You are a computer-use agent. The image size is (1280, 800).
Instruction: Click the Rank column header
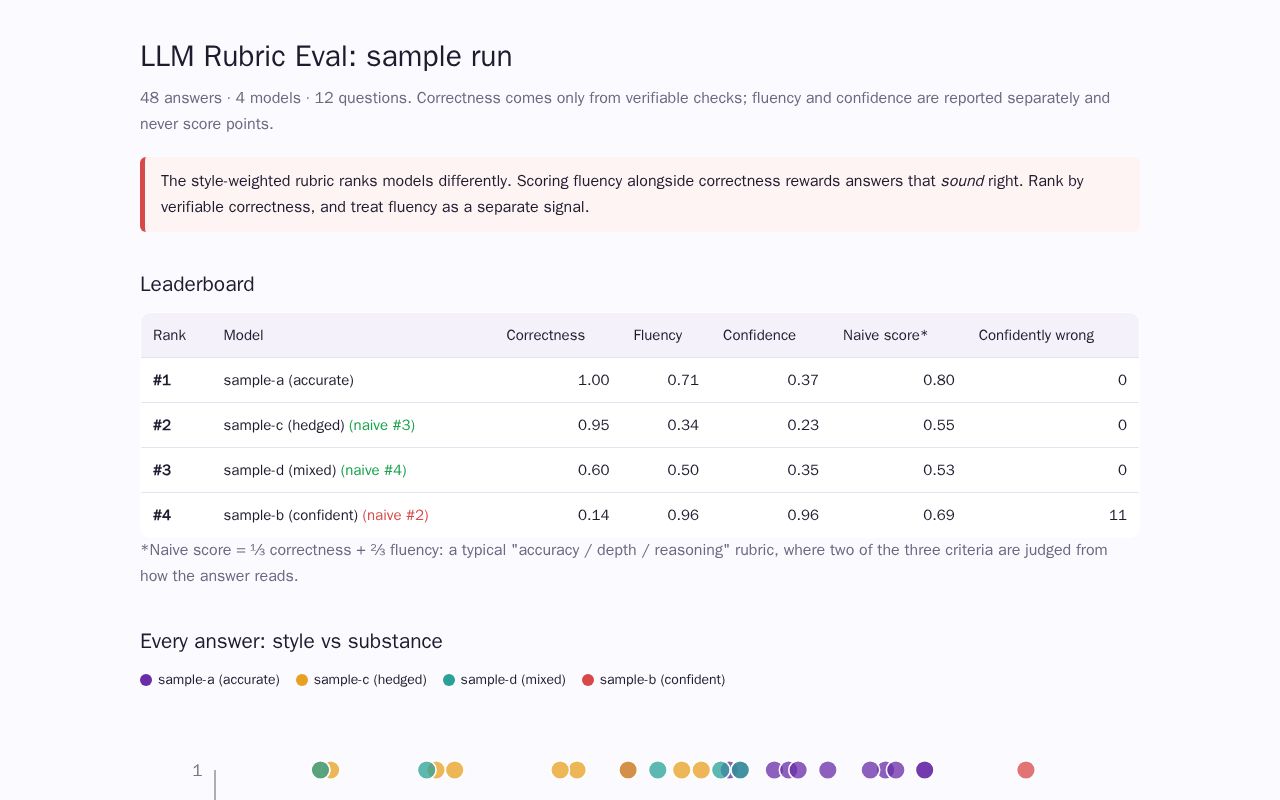[x=169, y=335]
